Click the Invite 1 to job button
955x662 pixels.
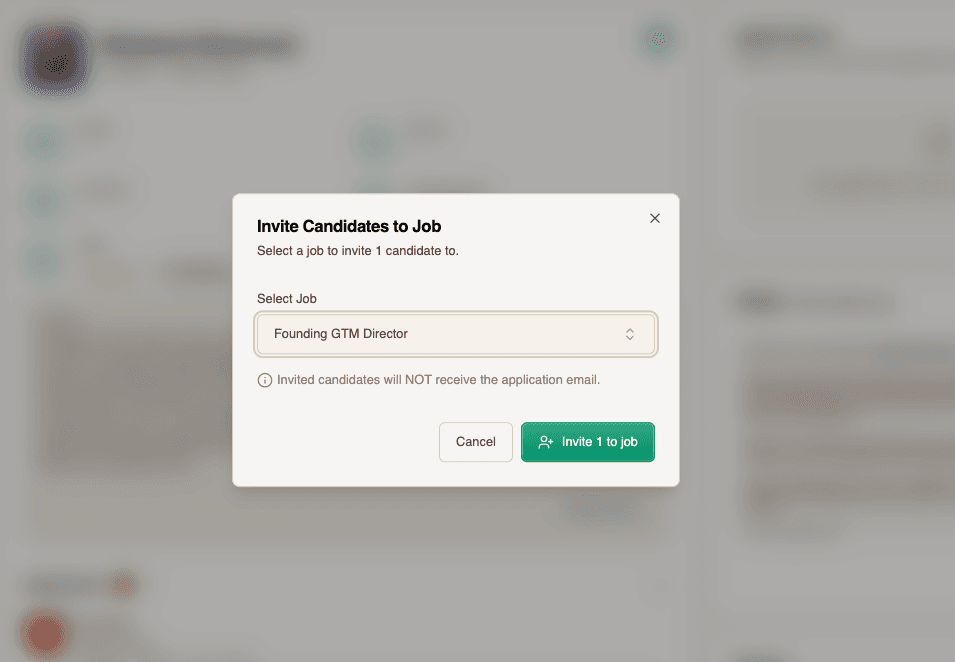pos(588,442)
